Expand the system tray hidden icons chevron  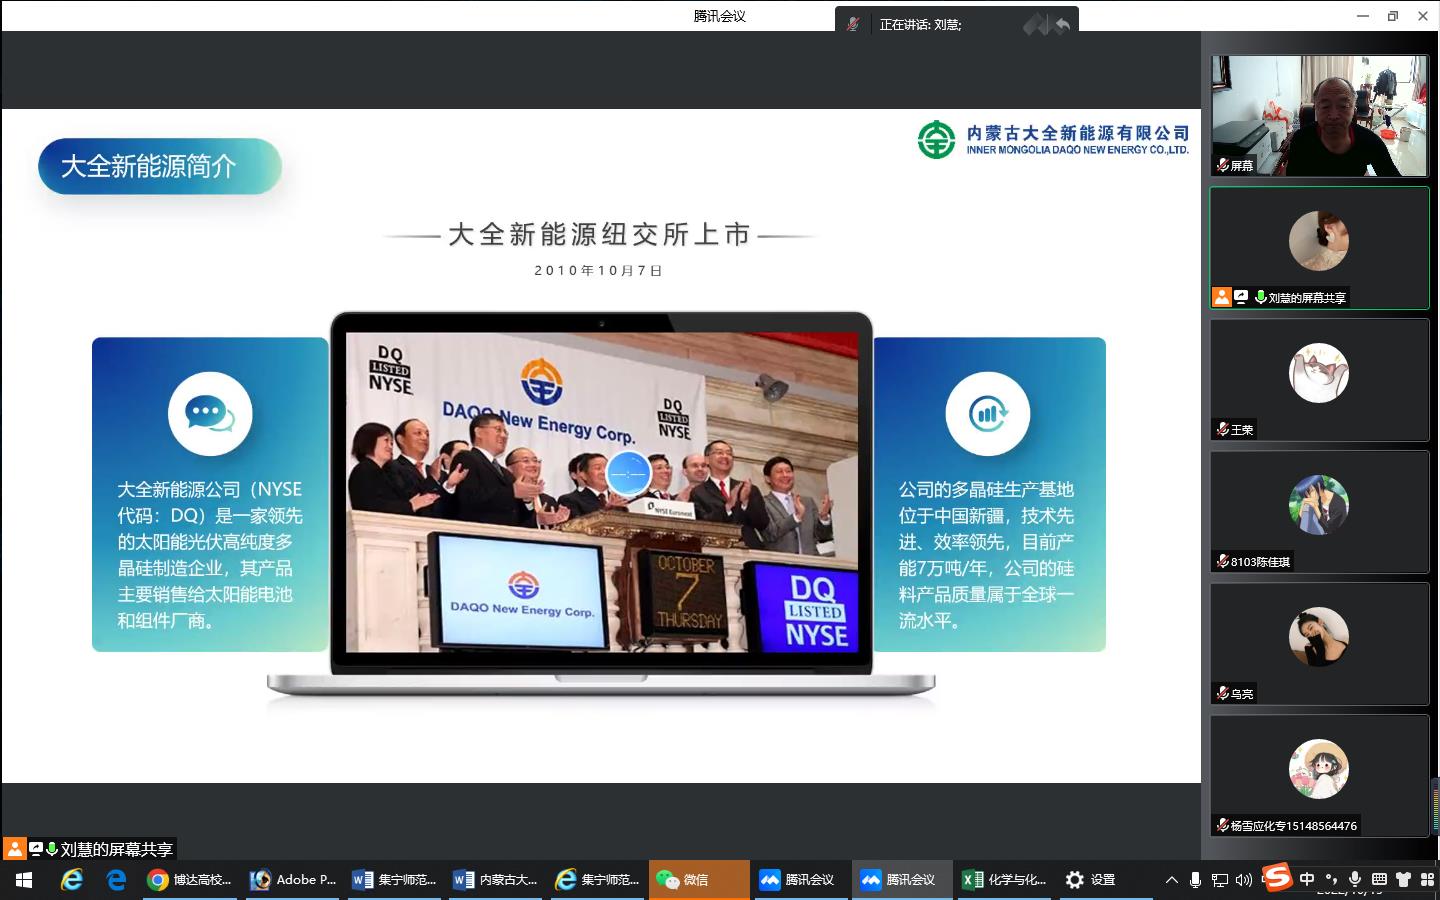coord(1171,880)
